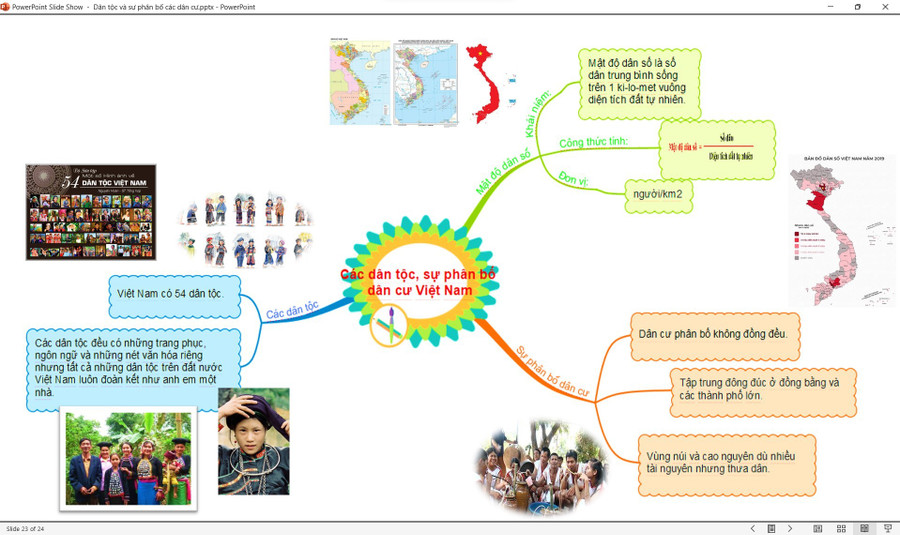Select Reading View icon
The height and width of the screenshot is (535, 900).
(864, 528)
